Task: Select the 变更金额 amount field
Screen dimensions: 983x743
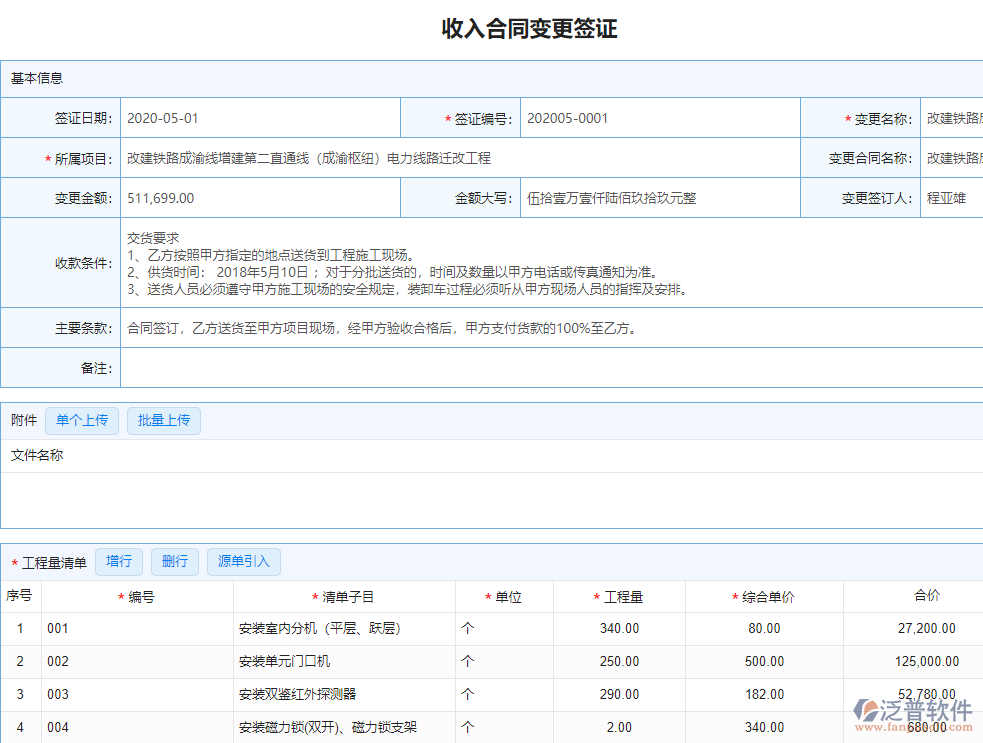Action: click(x=260, y=197)
